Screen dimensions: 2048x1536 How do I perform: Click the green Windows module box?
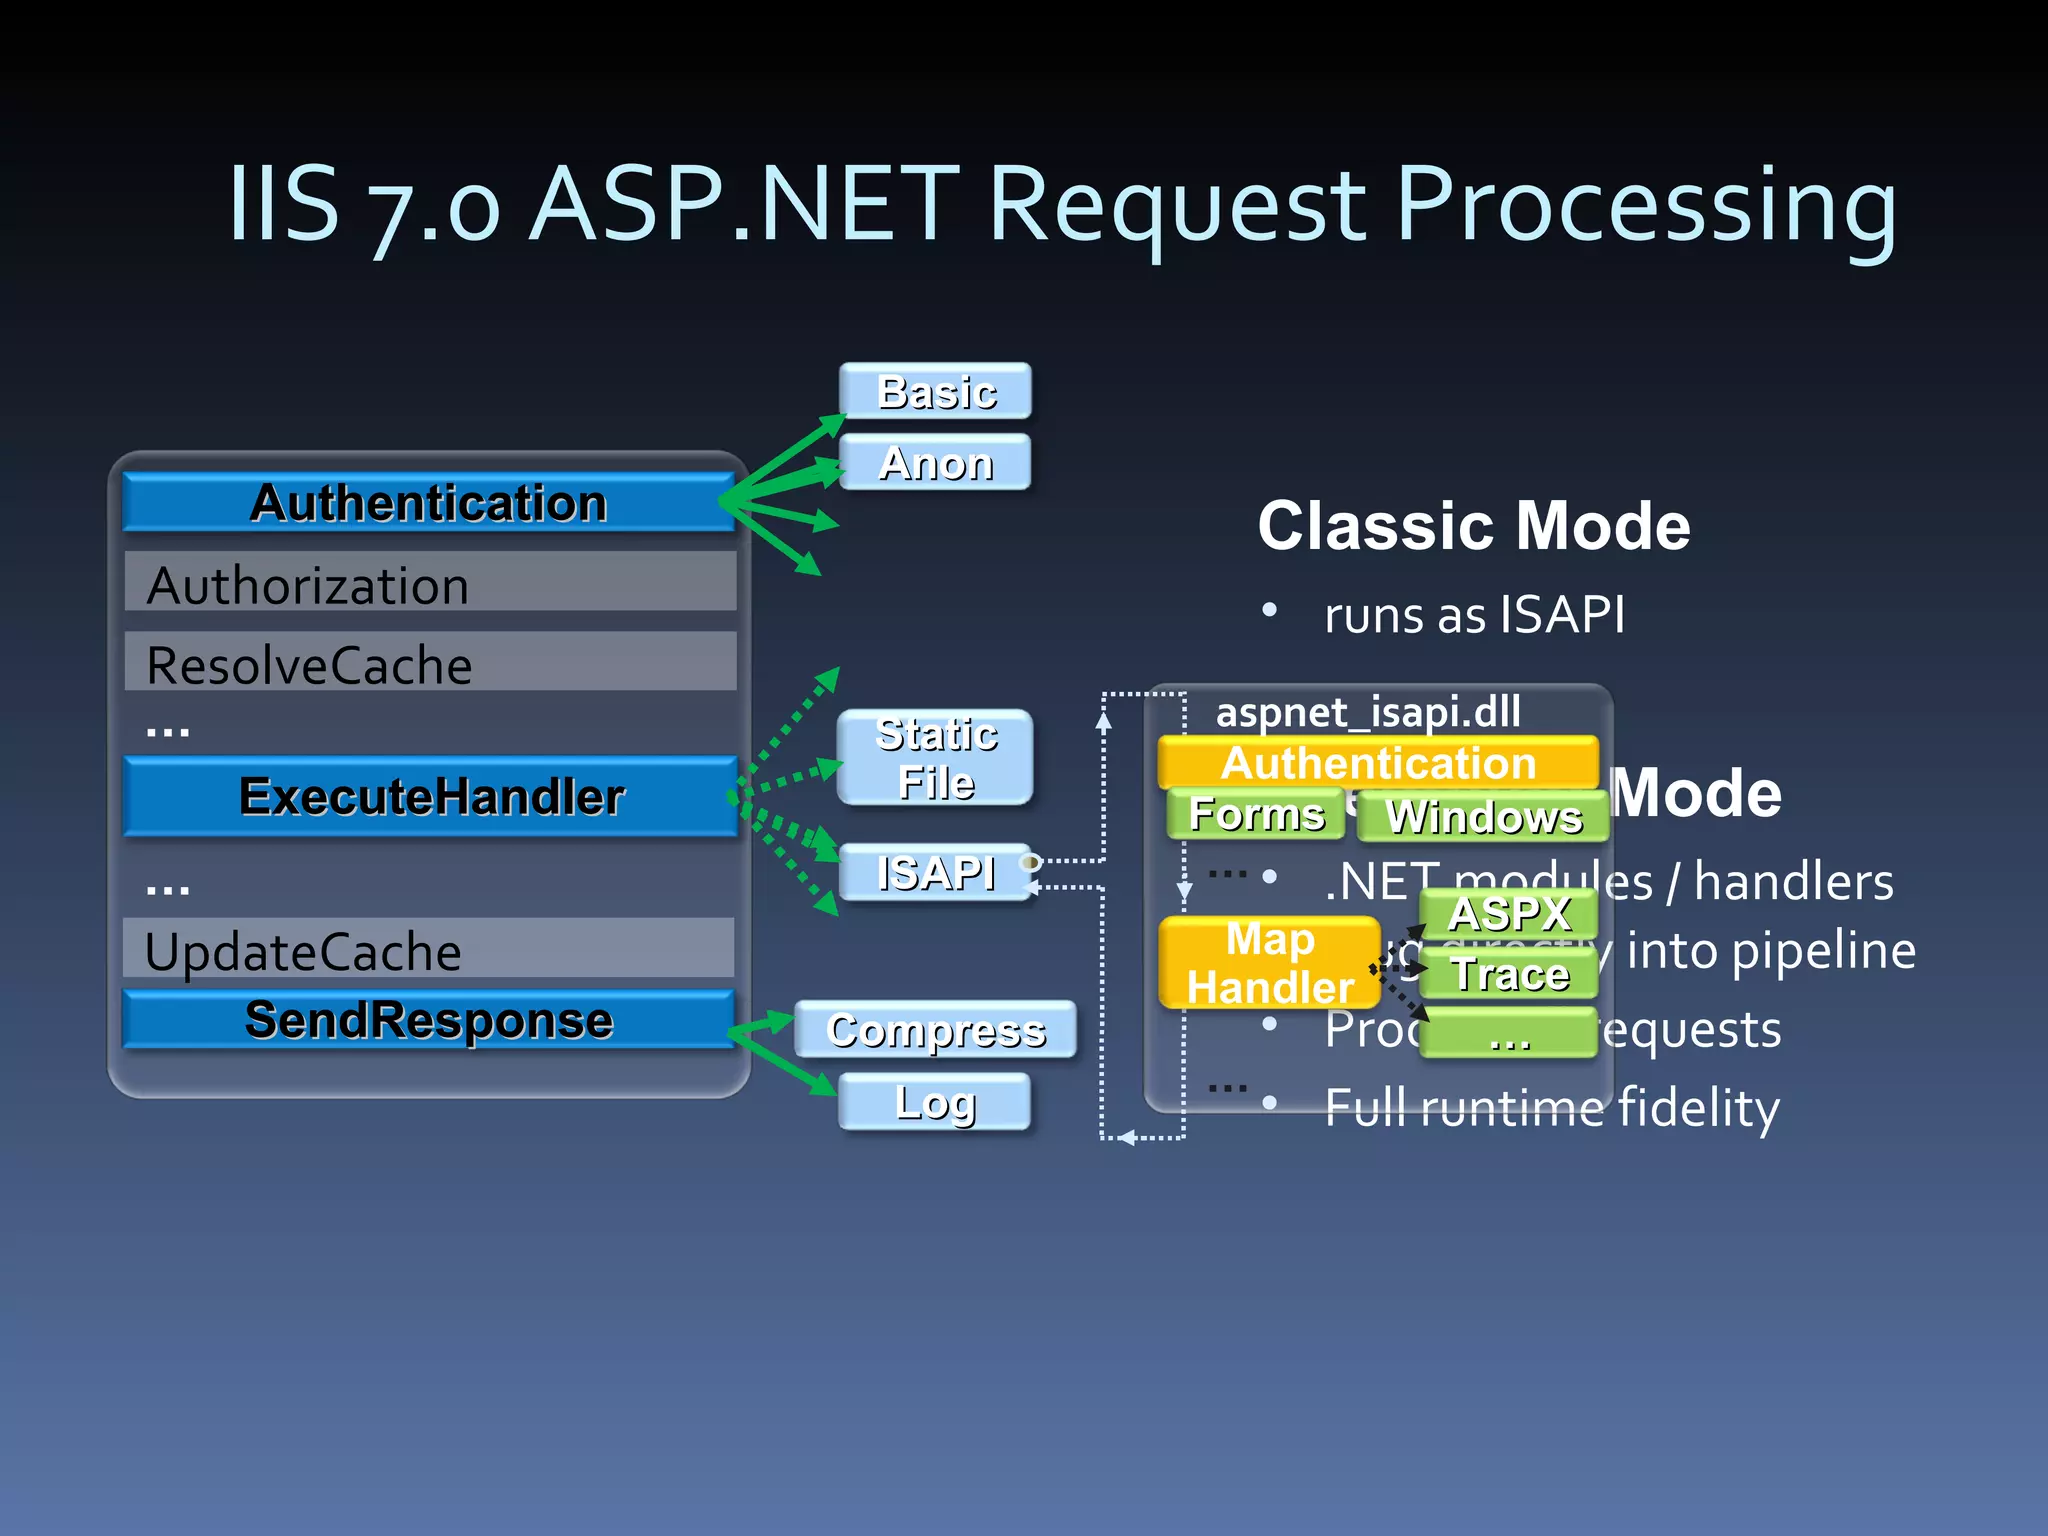tap(1483, 817)
